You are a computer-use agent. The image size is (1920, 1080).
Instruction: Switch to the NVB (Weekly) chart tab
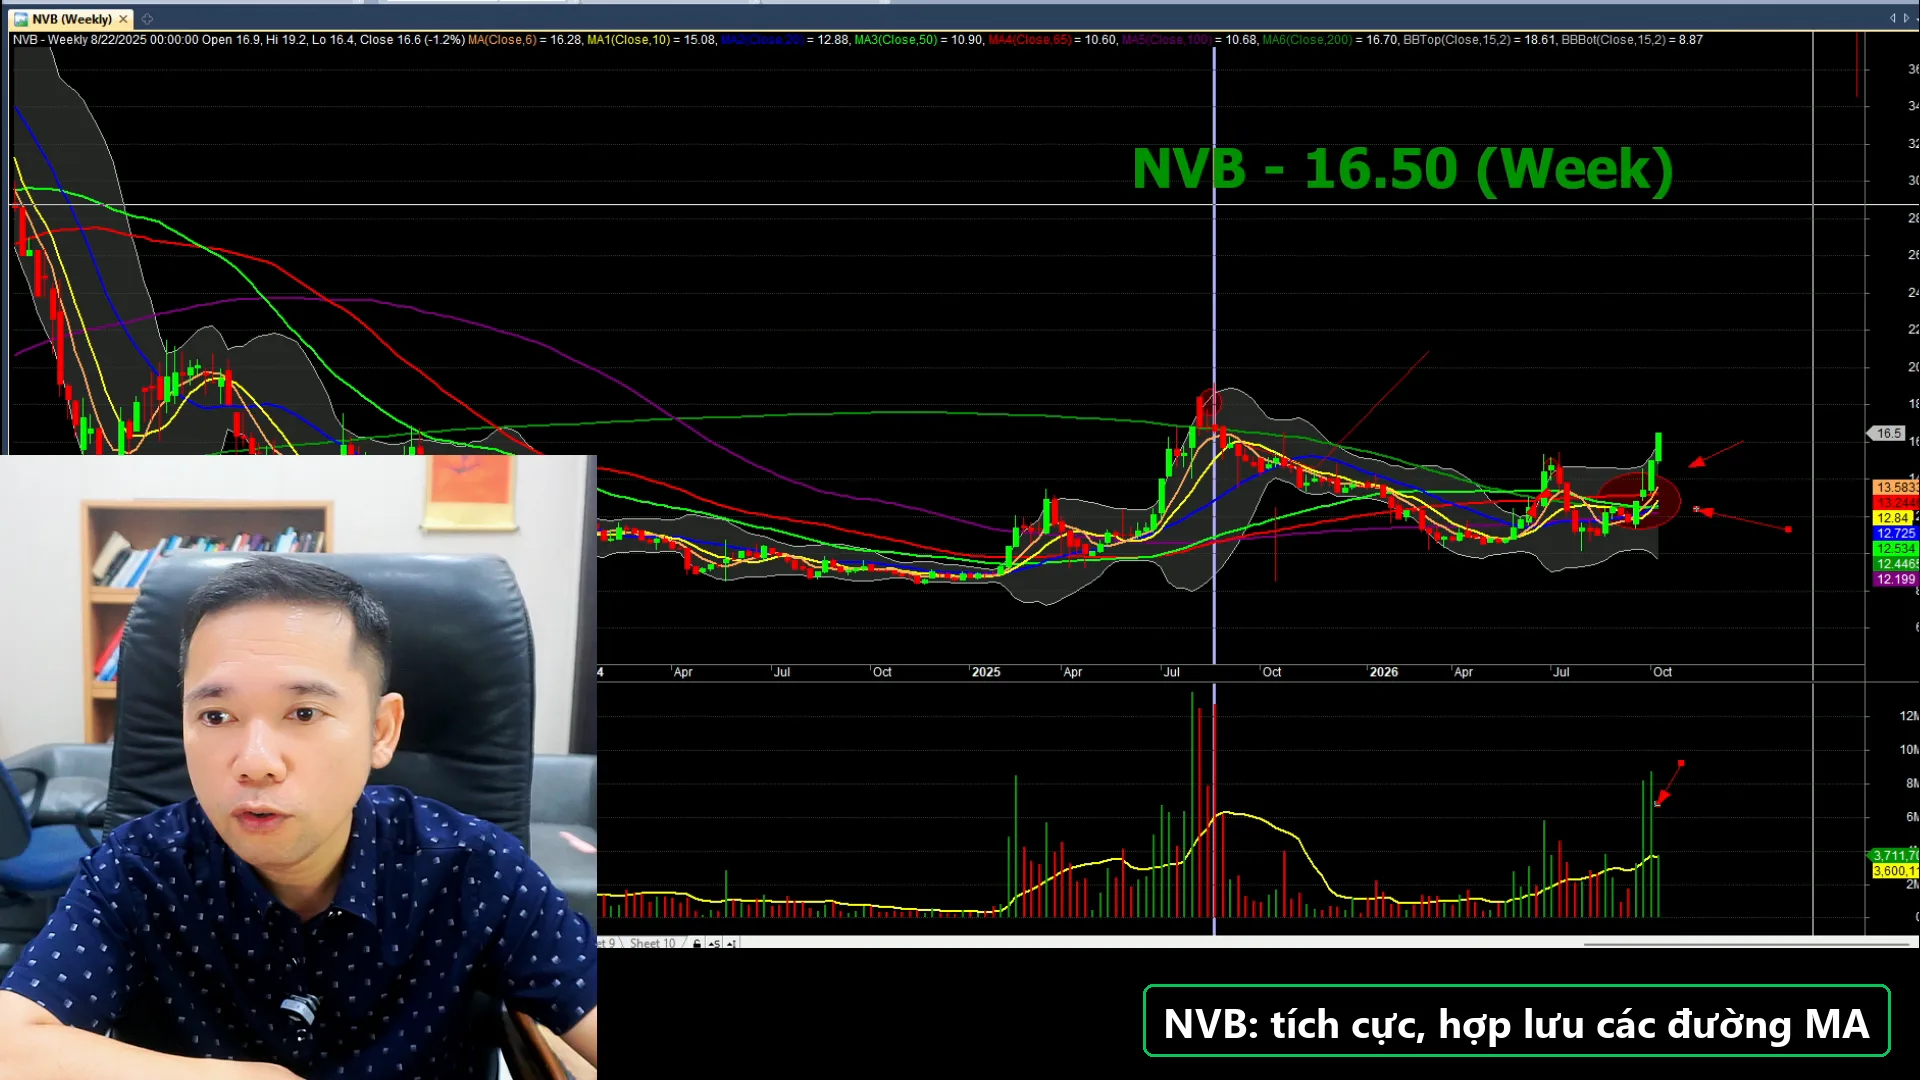point(70,19)
